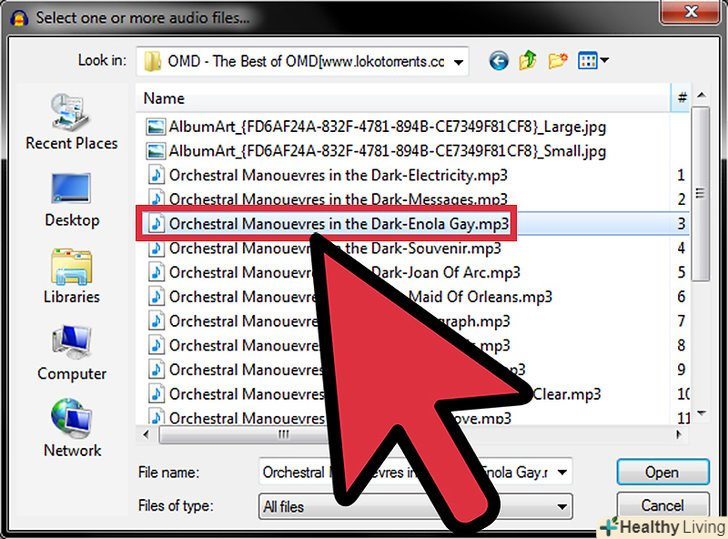Image resolution: width=728 pixels, height=539 pixels.
Task: Select Computer in the places sidebar
Action: coord(72,354)
